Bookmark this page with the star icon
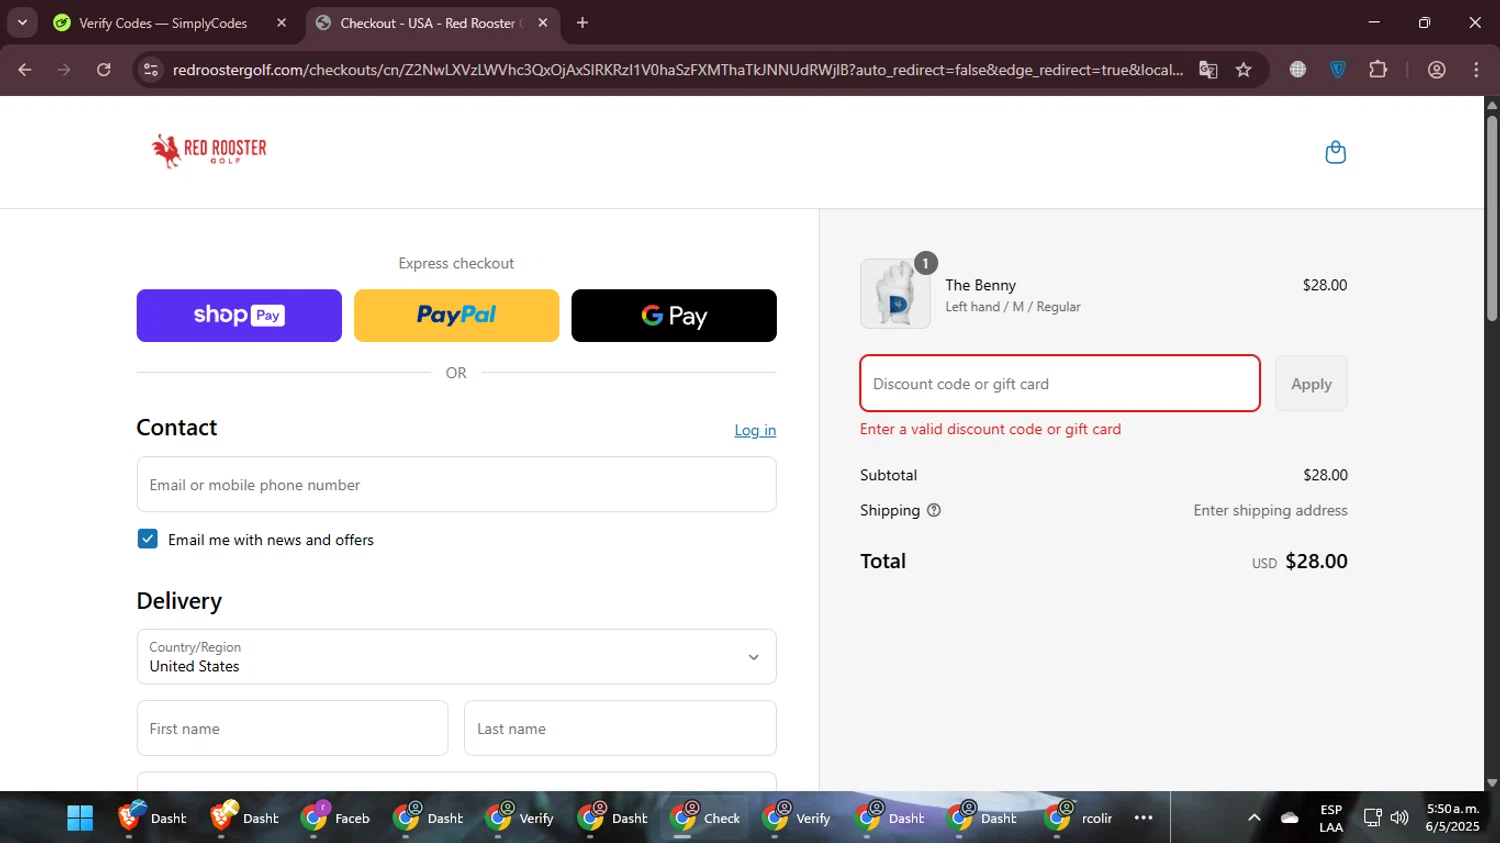Screen dimensions: 1500x843 pyautogui.click(x=1243, y=69)
